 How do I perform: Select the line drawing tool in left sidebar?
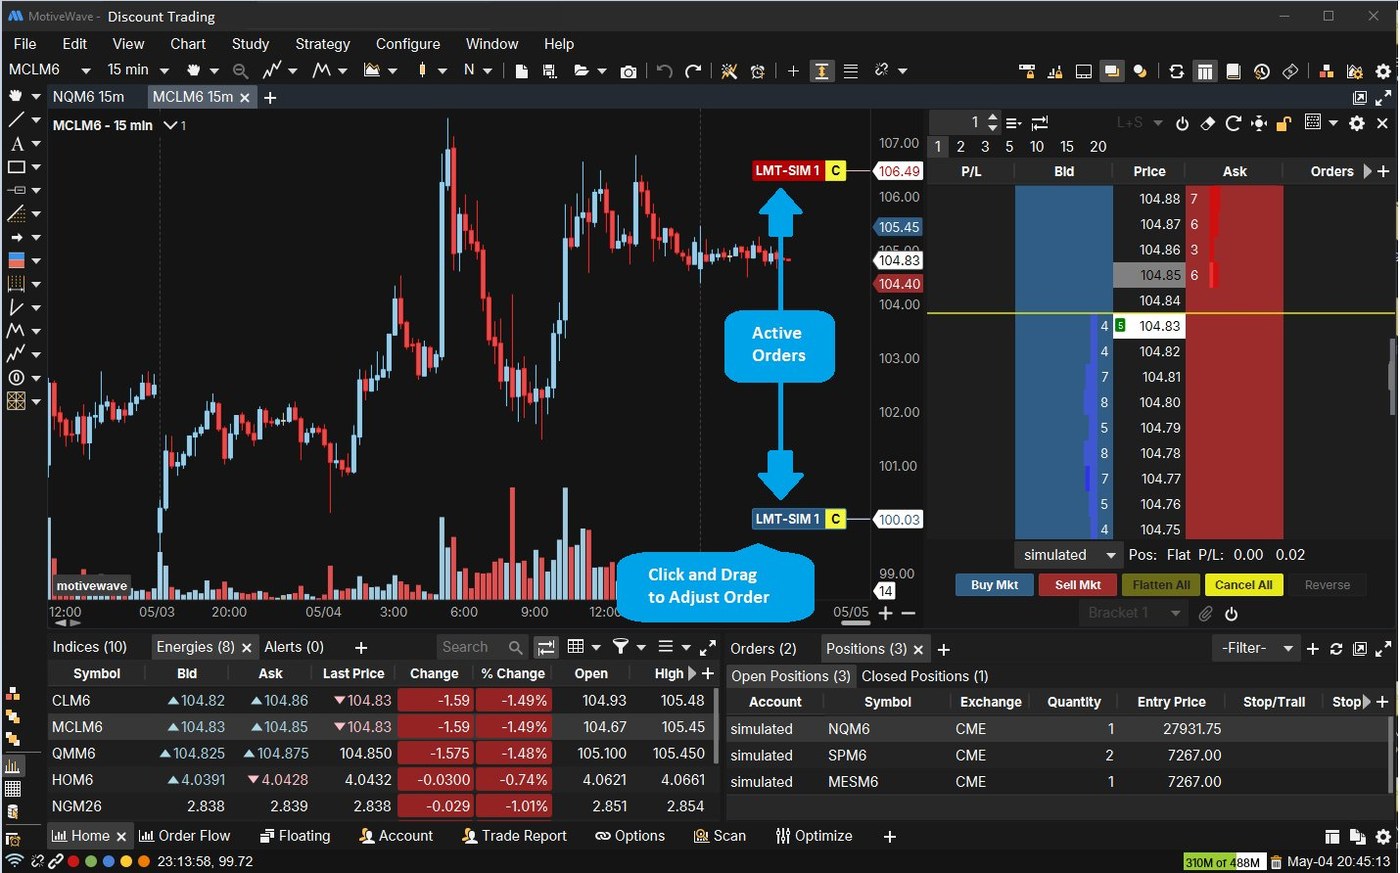pyautogui.click(x=17, y=120)
